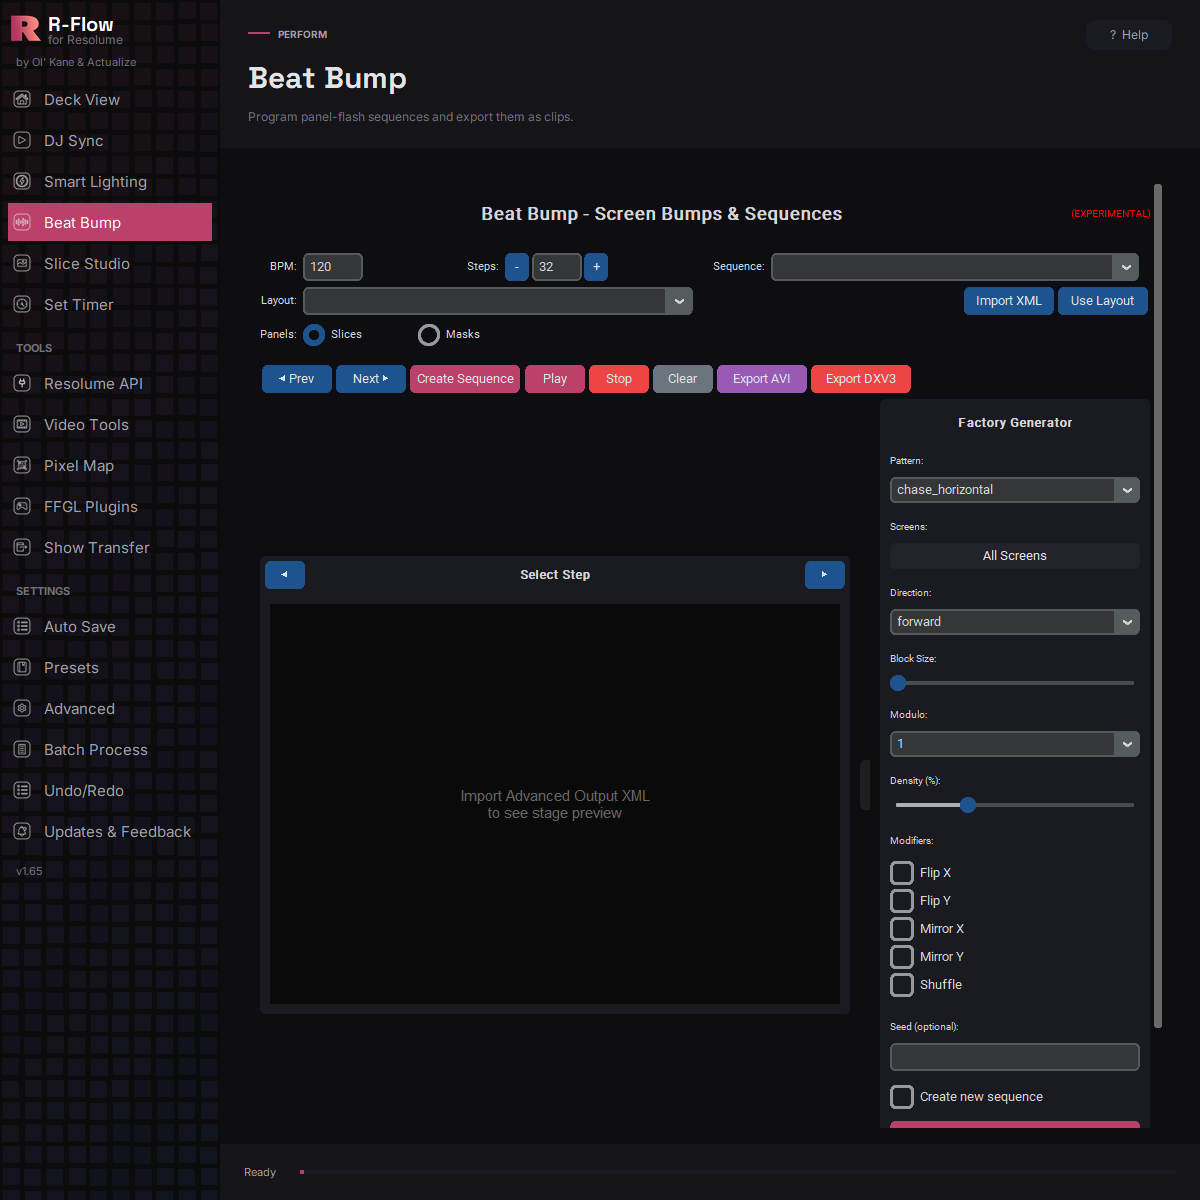
Task: Click the Presets sidebar icon
Action: pyautogui.click(x=22, y=668)
